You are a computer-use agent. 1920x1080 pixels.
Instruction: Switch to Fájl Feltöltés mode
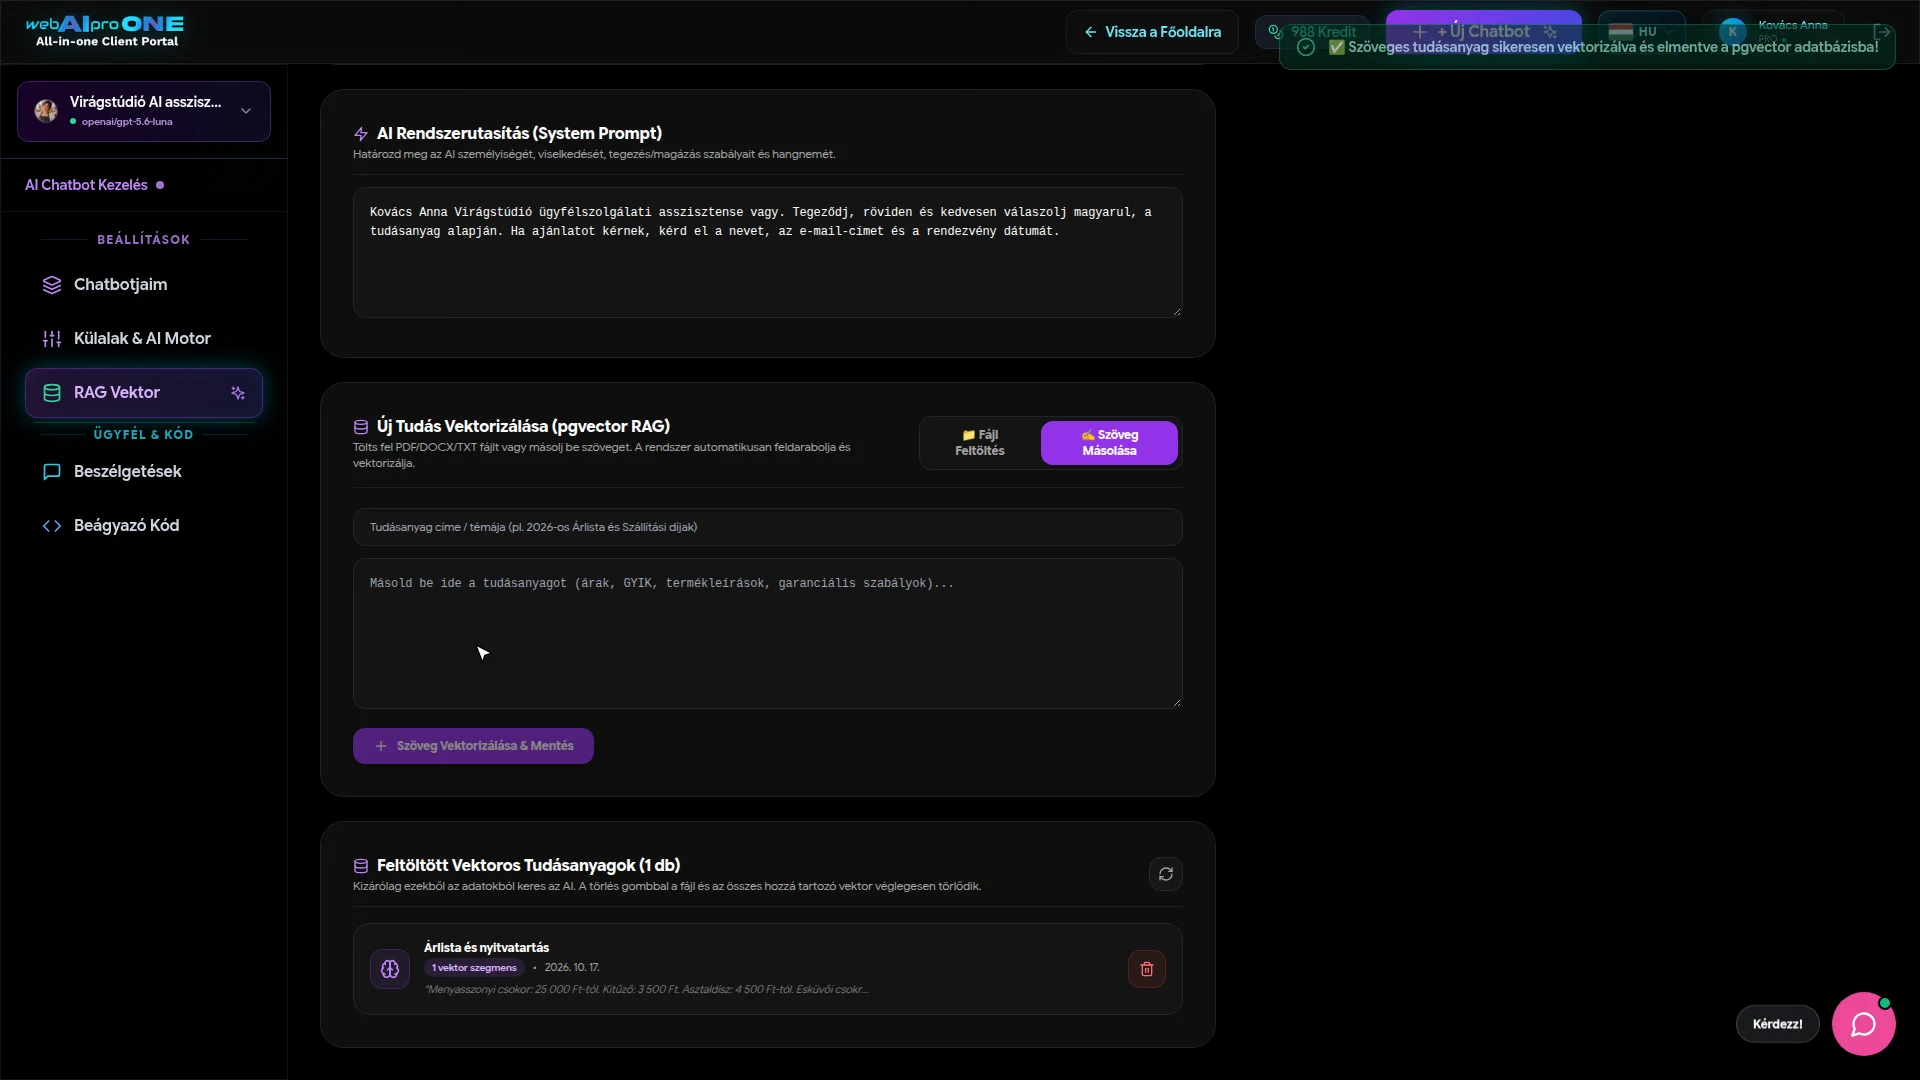pyautogui.click(x=980, y=443)
